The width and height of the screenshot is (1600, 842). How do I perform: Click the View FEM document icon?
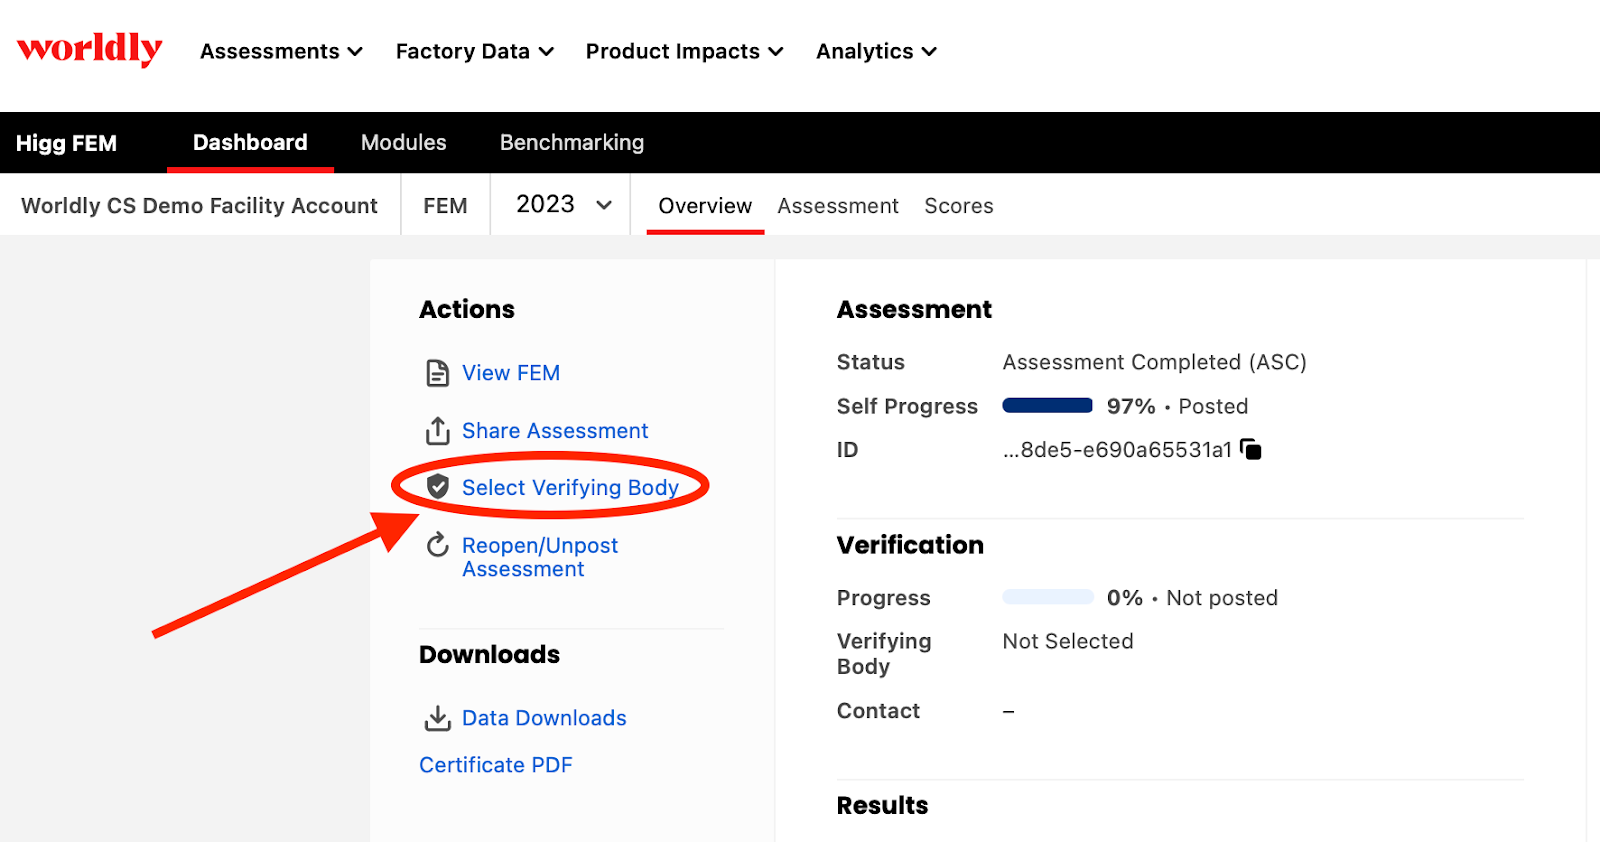point(438,373)
